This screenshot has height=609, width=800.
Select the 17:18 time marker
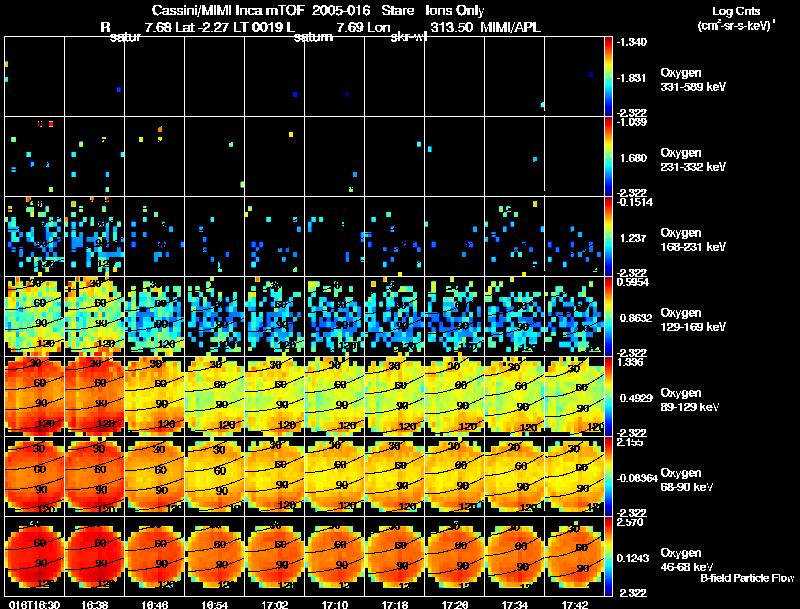(394, 604)
